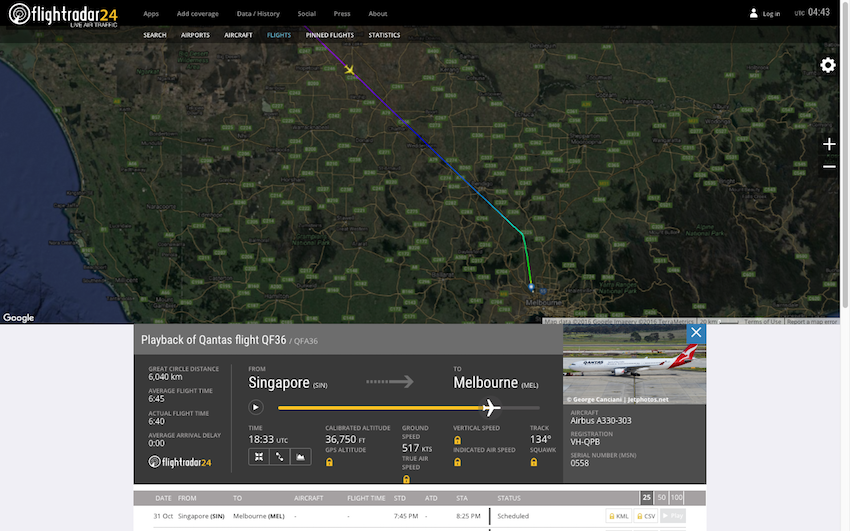Click the center-on-aircraft icon under Time
The height and width of the screenshot is (531, 850).
click(259, 457)
